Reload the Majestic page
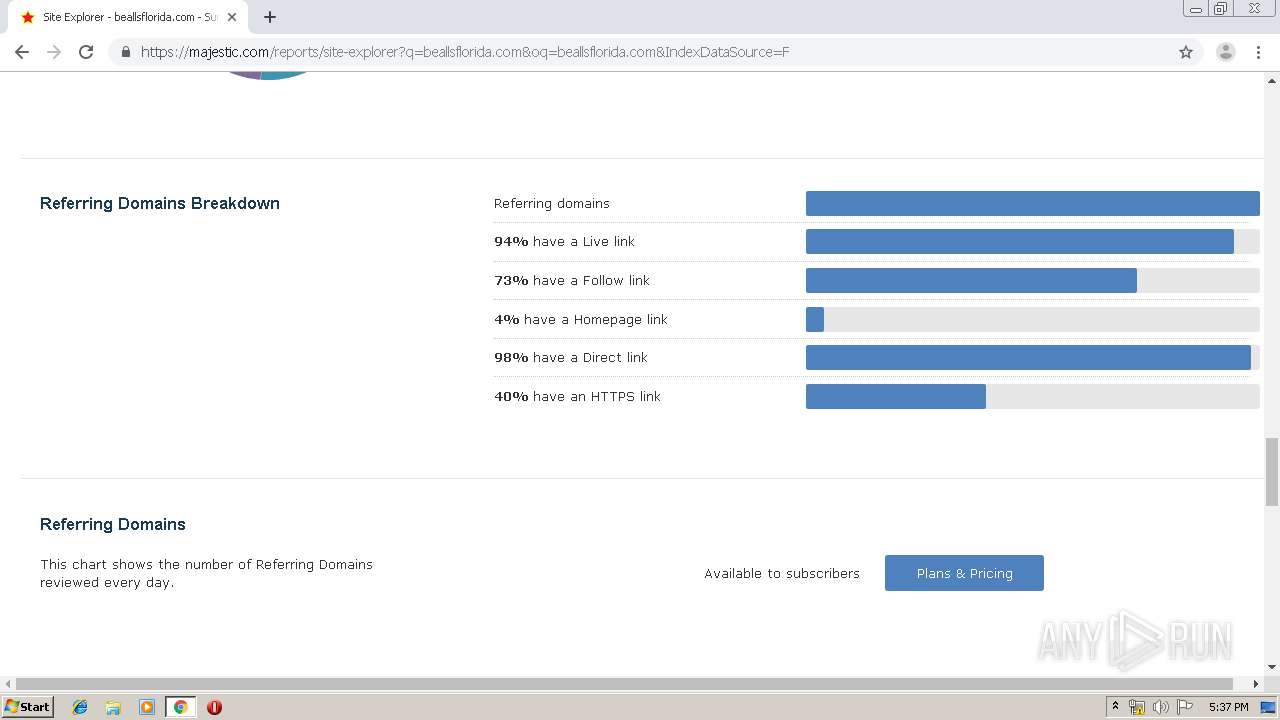The width and height of the screenshot is (1280, 720). click(x=86, y=52)
